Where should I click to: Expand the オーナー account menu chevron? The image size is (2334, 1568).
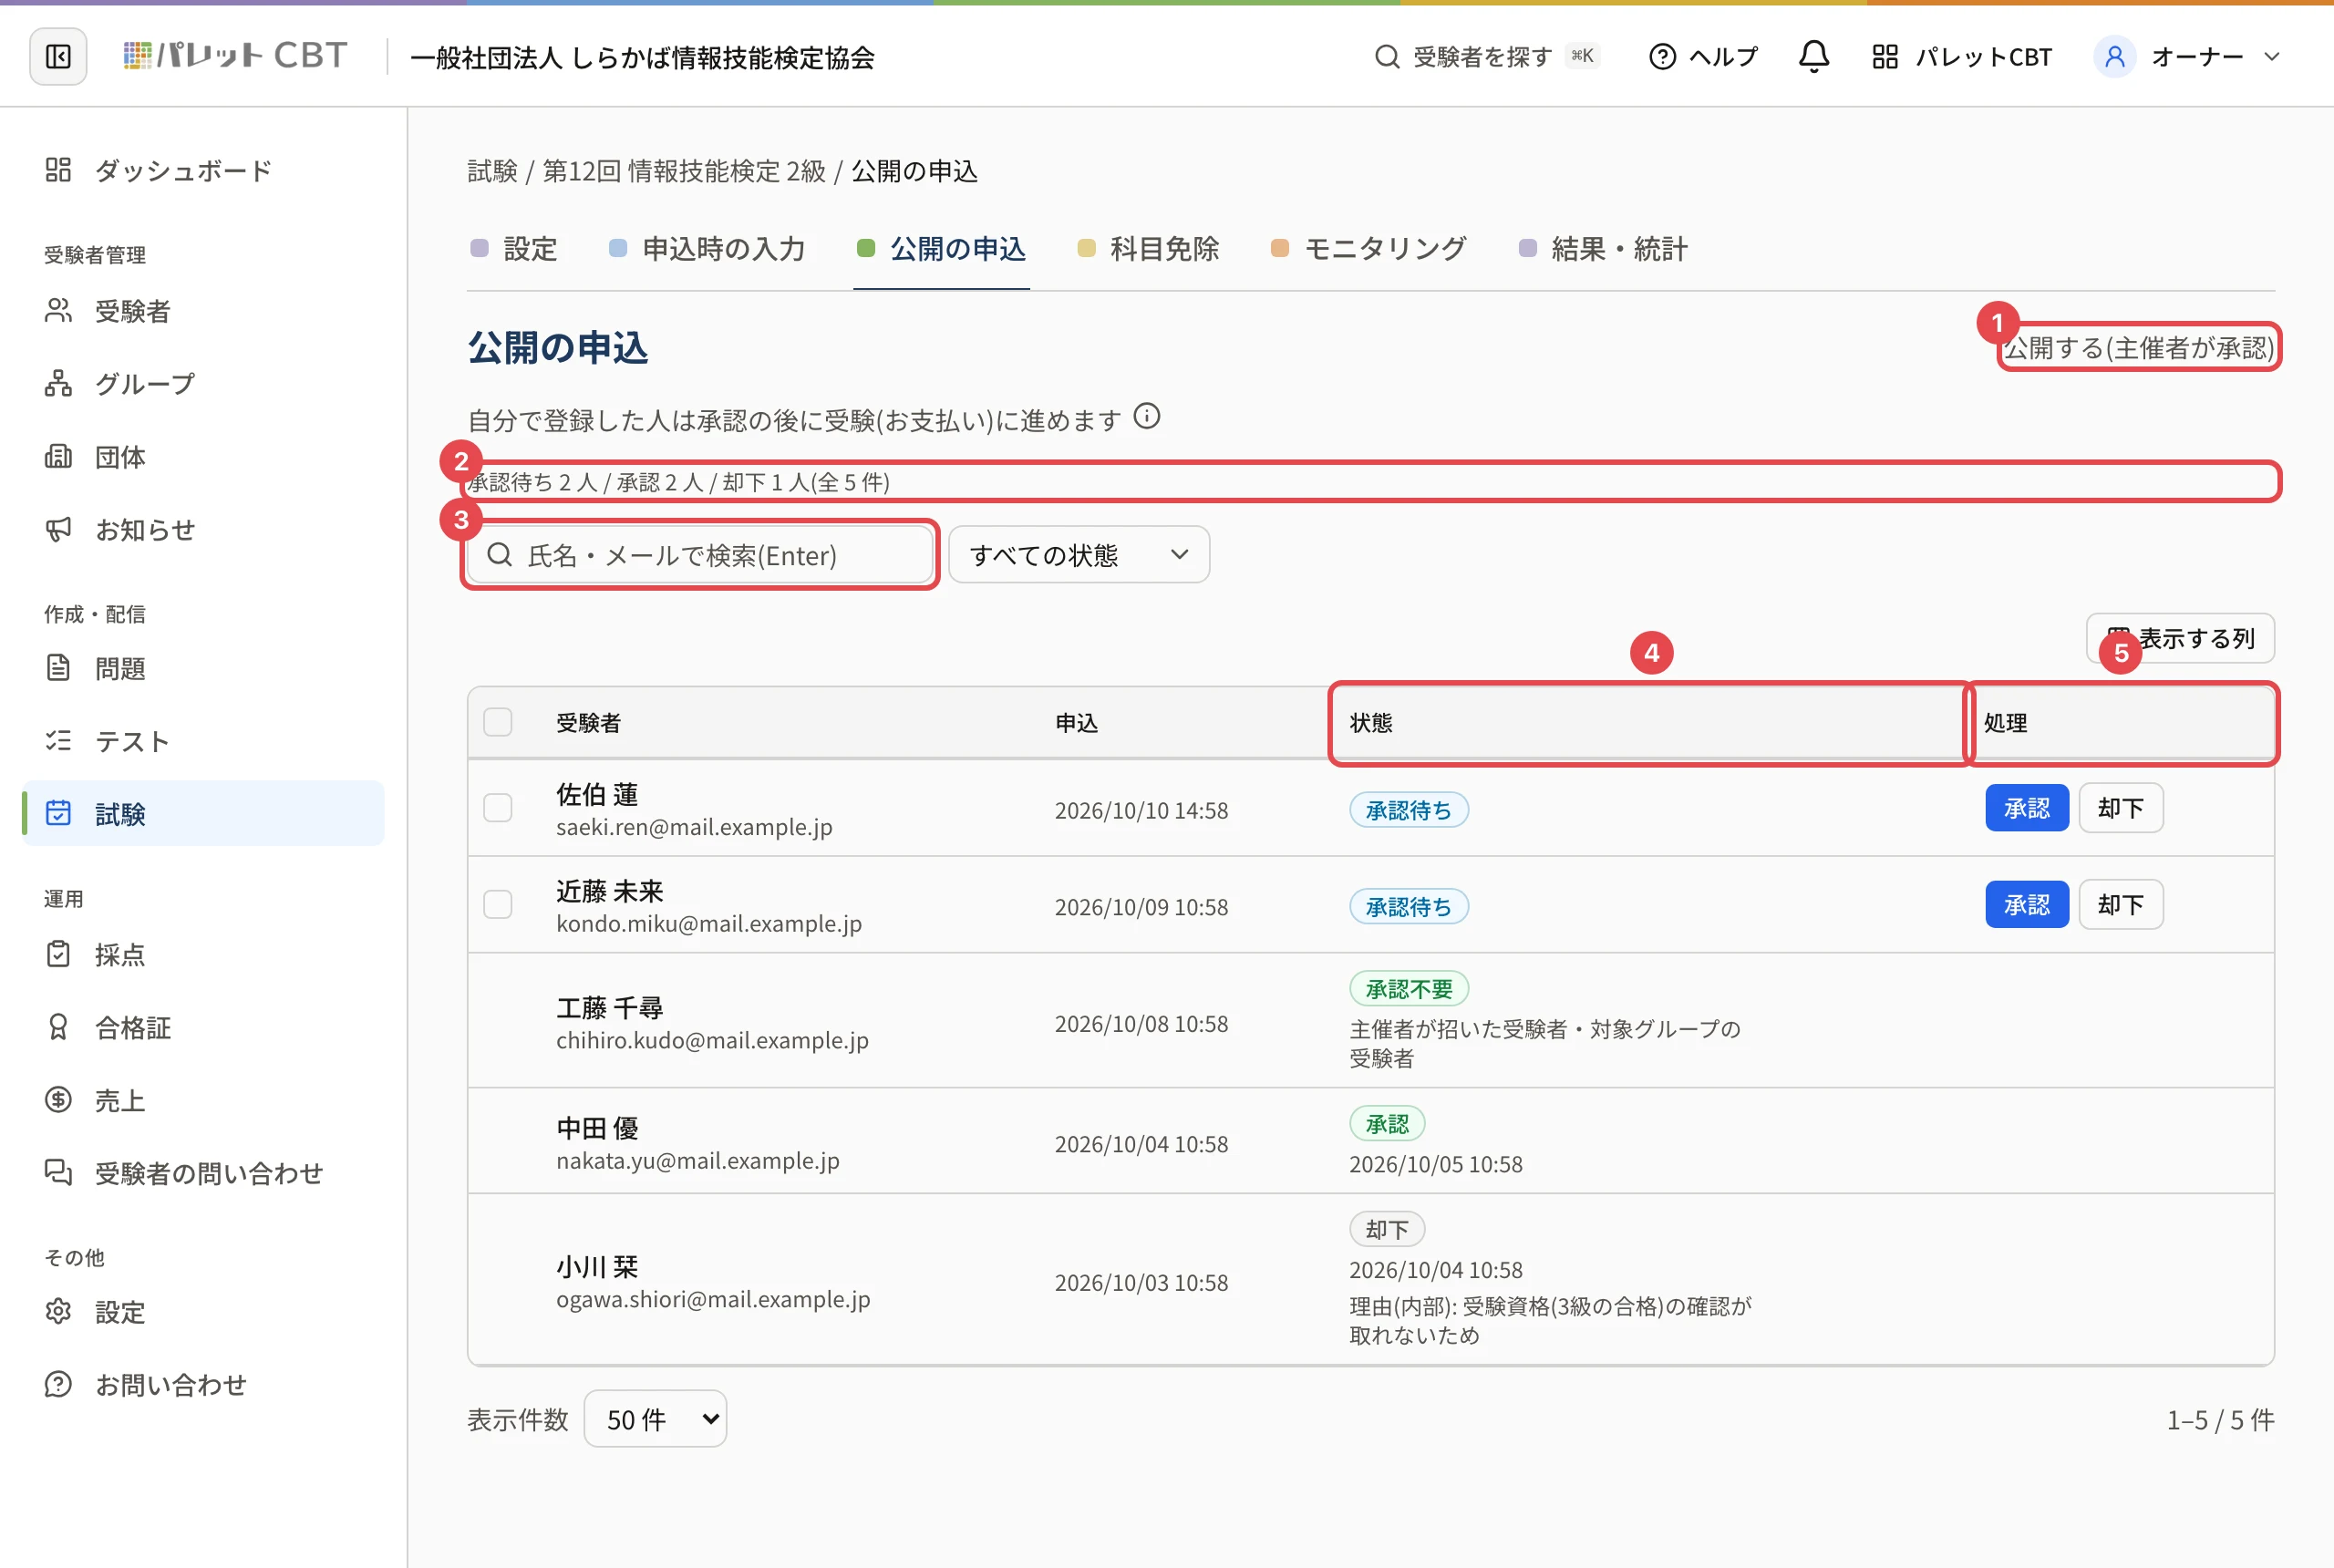(2272, 57)
